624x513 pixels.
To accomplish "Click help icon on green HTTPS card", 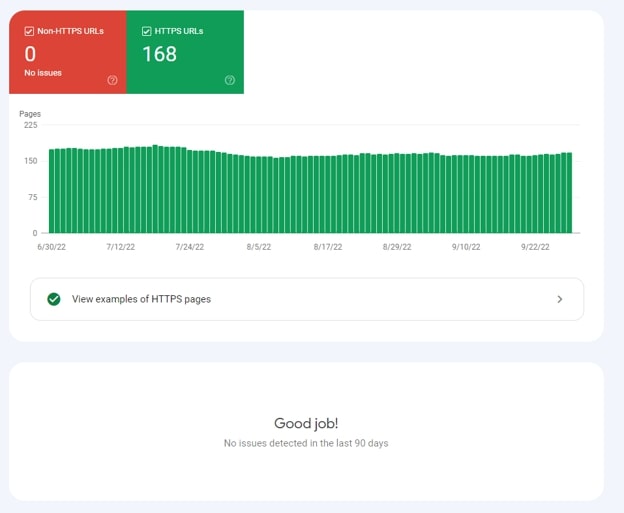I will pyautogui.click(x=230, y=80).
